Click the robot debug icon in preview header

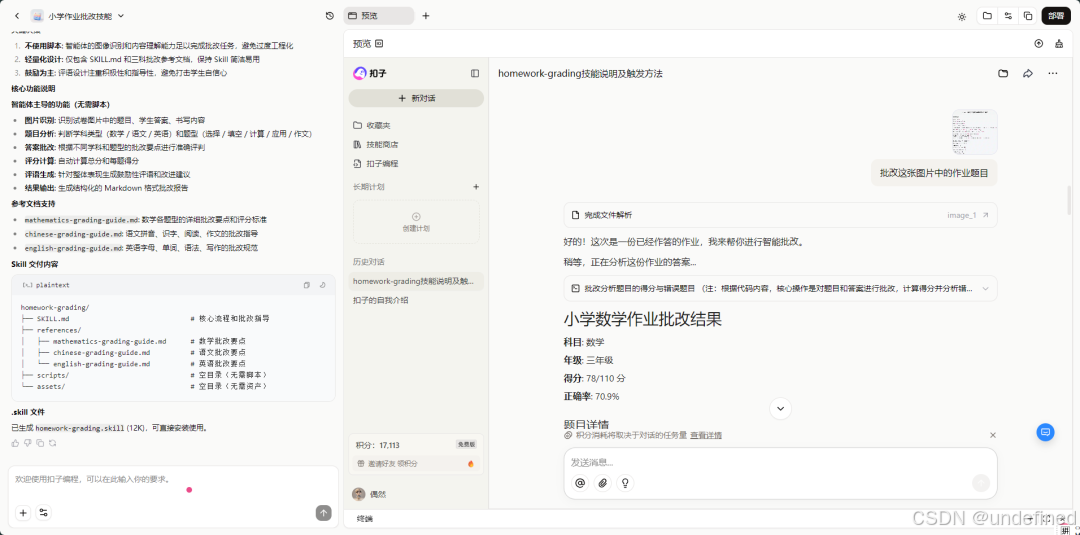click(x=1059, y=43)
